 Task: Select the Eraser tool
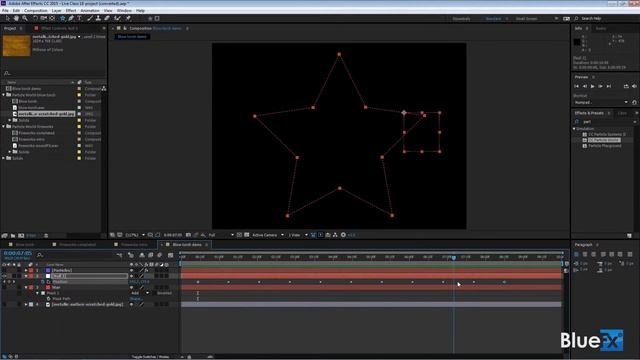(107, 18)
